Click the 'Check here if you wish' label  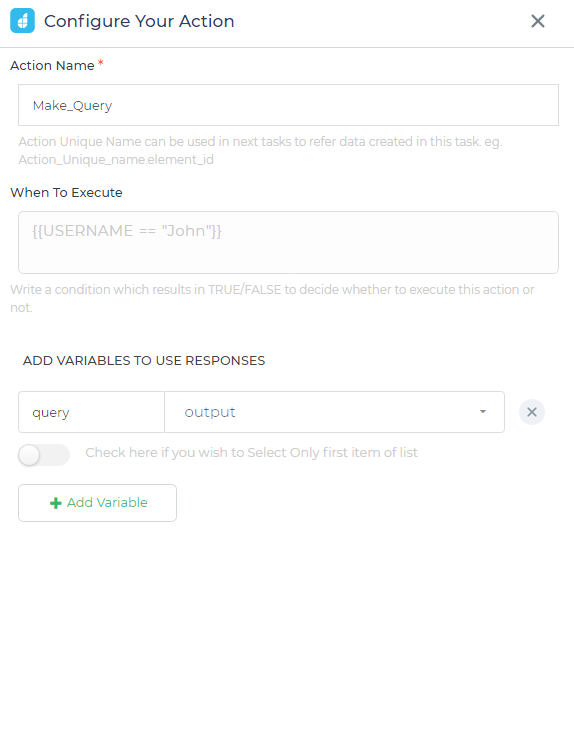pos(251,453)
